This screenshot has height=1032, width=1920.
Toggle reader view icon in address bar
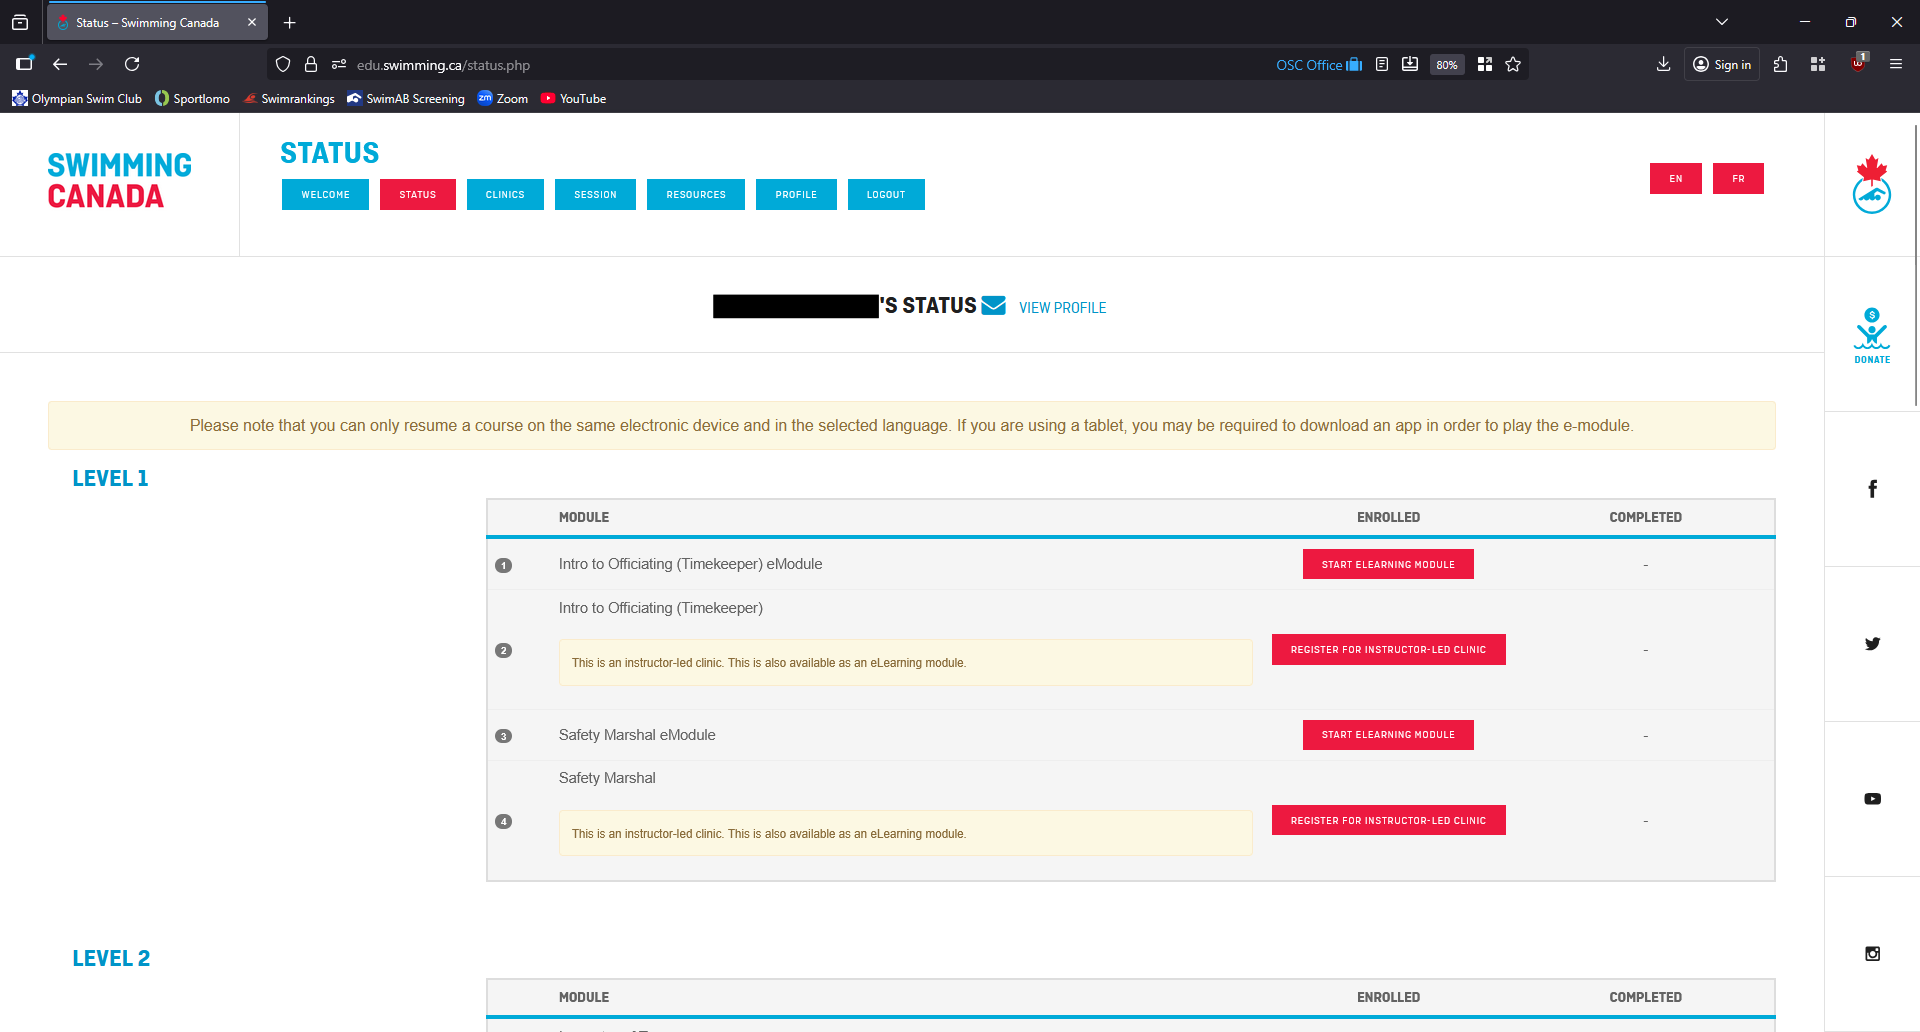tap(1382, 65)
